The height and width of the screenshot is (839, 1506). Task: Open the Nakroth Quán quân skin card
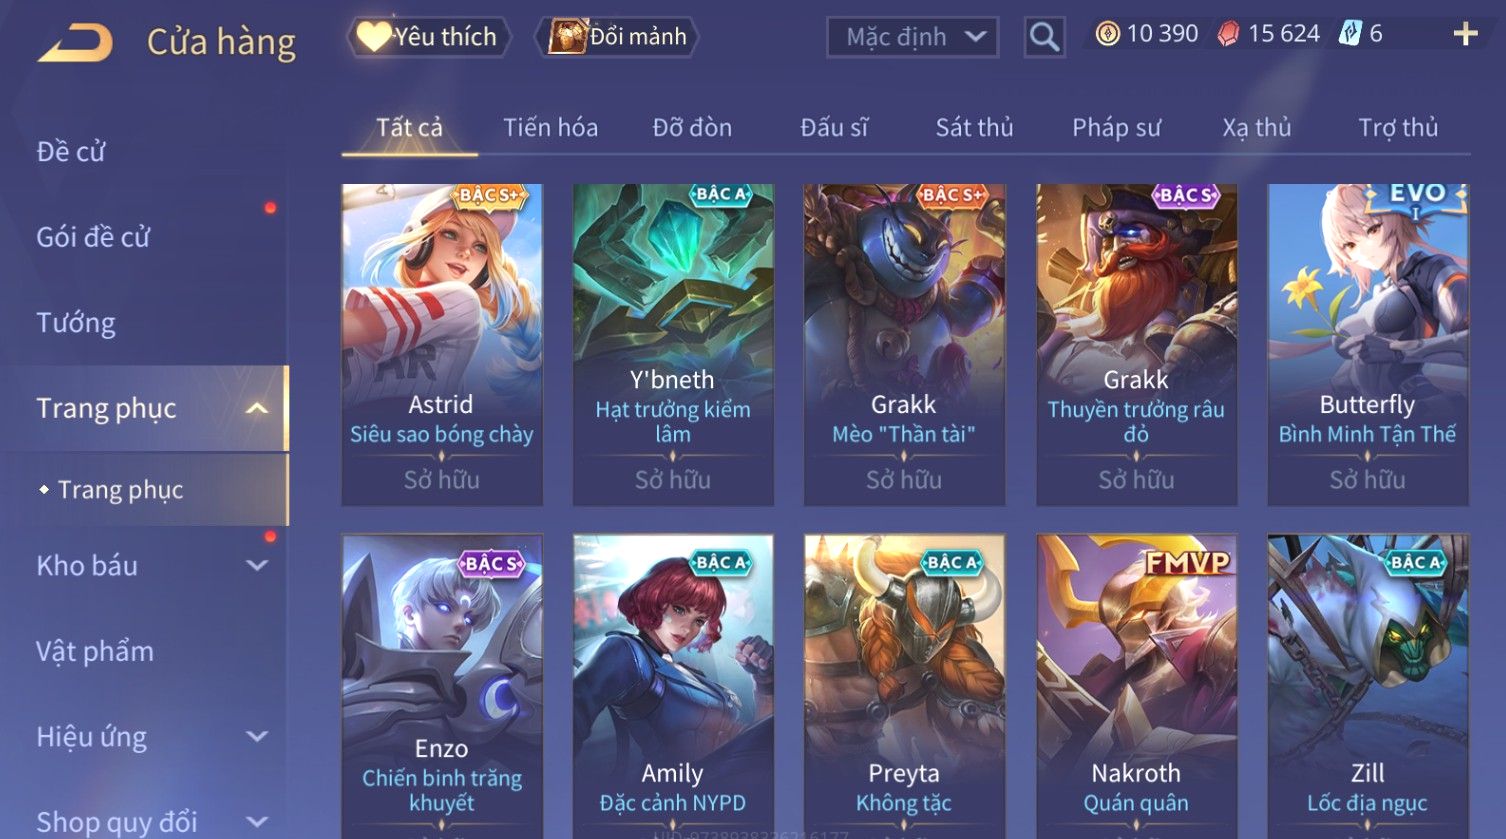point(1136,686)
